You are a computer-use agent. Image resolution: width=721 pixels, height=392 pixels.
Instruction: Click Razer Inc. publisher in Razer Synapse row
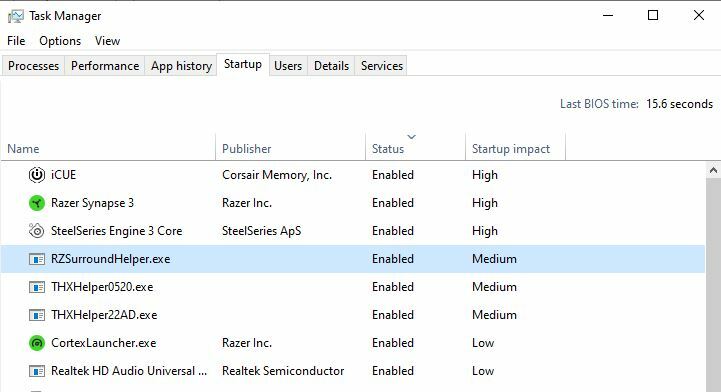click(x=247, y=203)
